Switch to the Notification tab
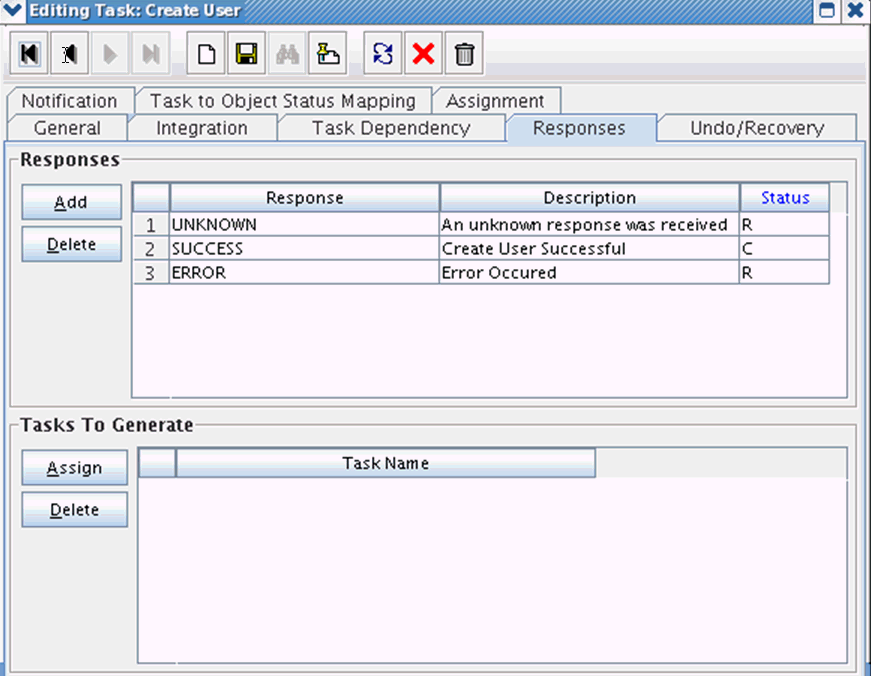This screenshot has width=871, height=676. tap(70, 101)
